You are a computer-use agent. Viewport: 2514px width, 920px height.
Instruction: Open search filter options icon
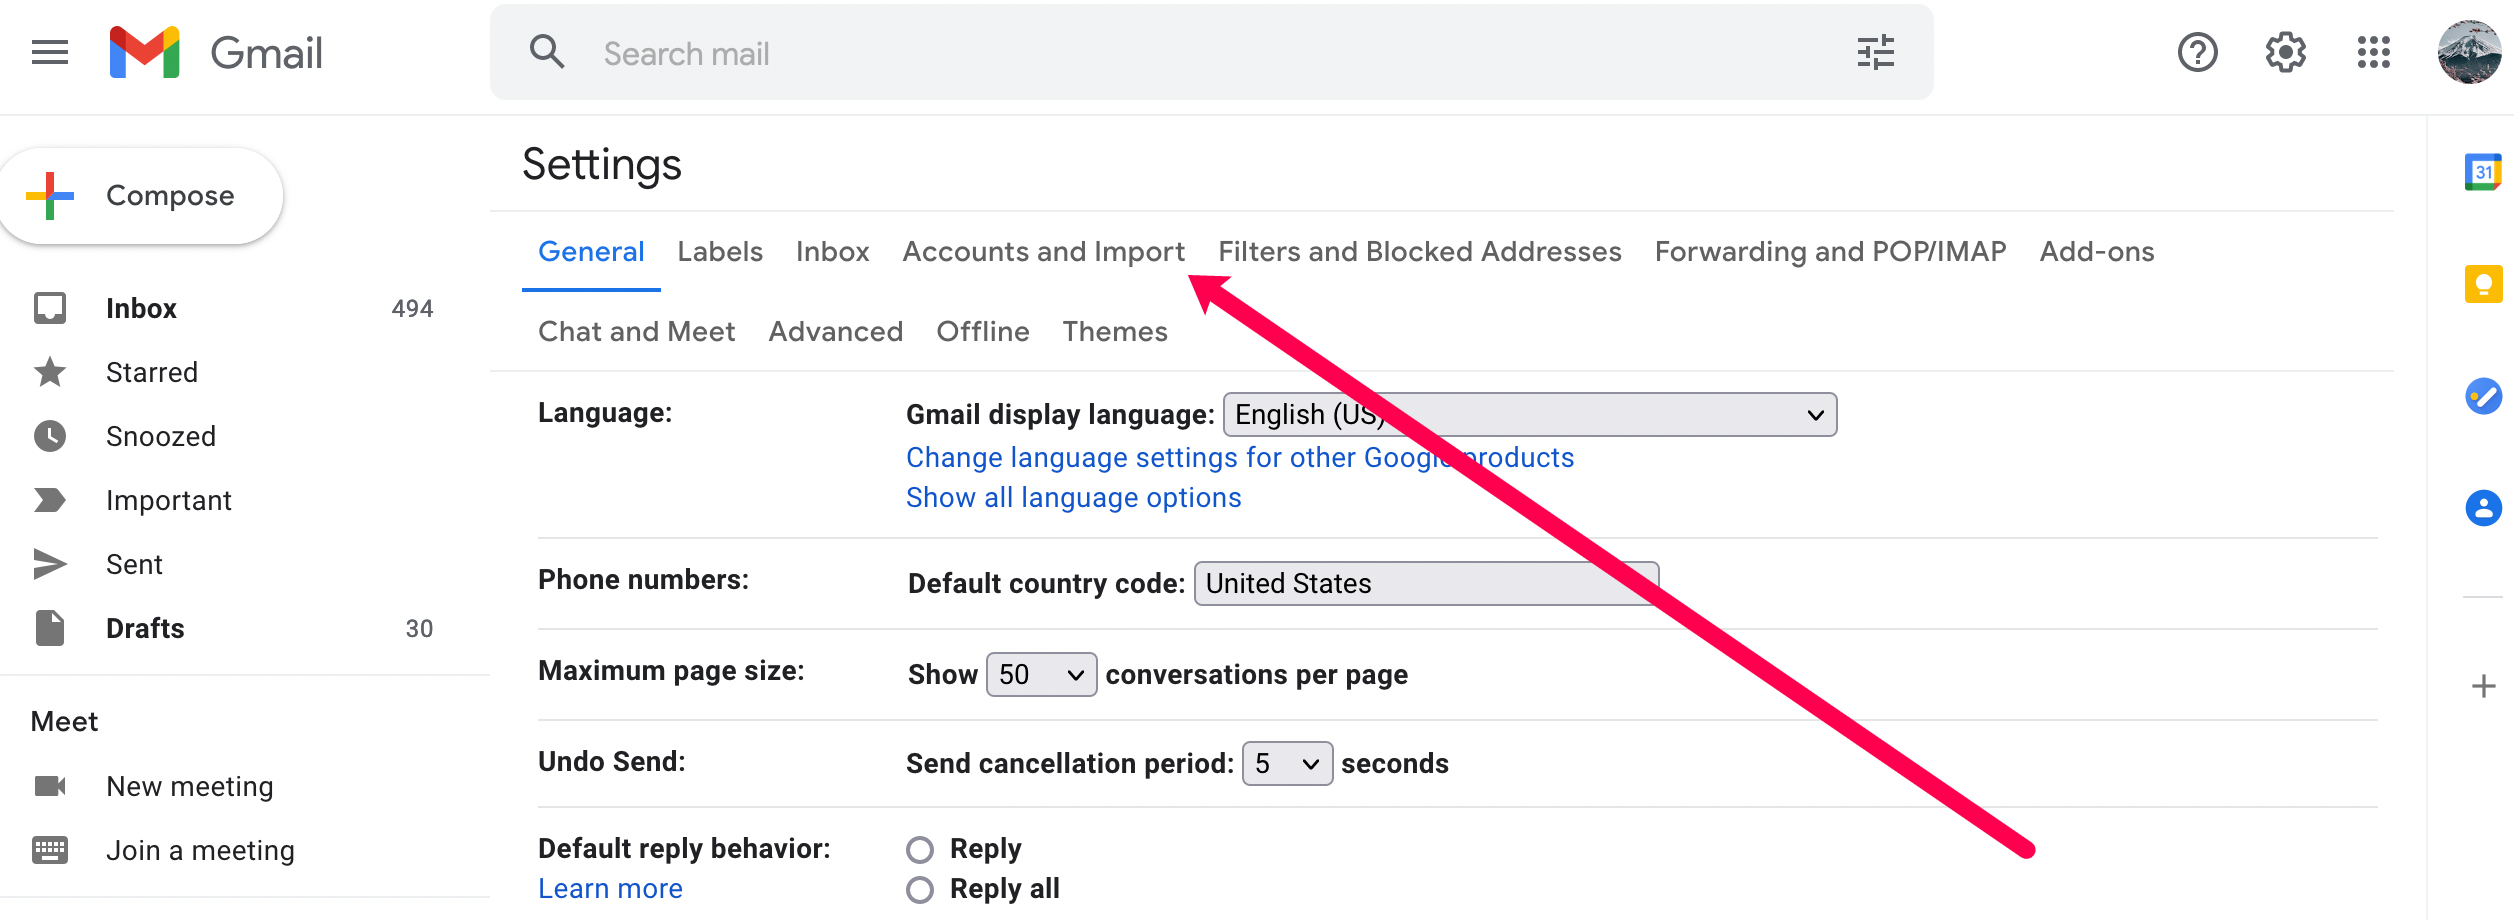coord(1875,53)
